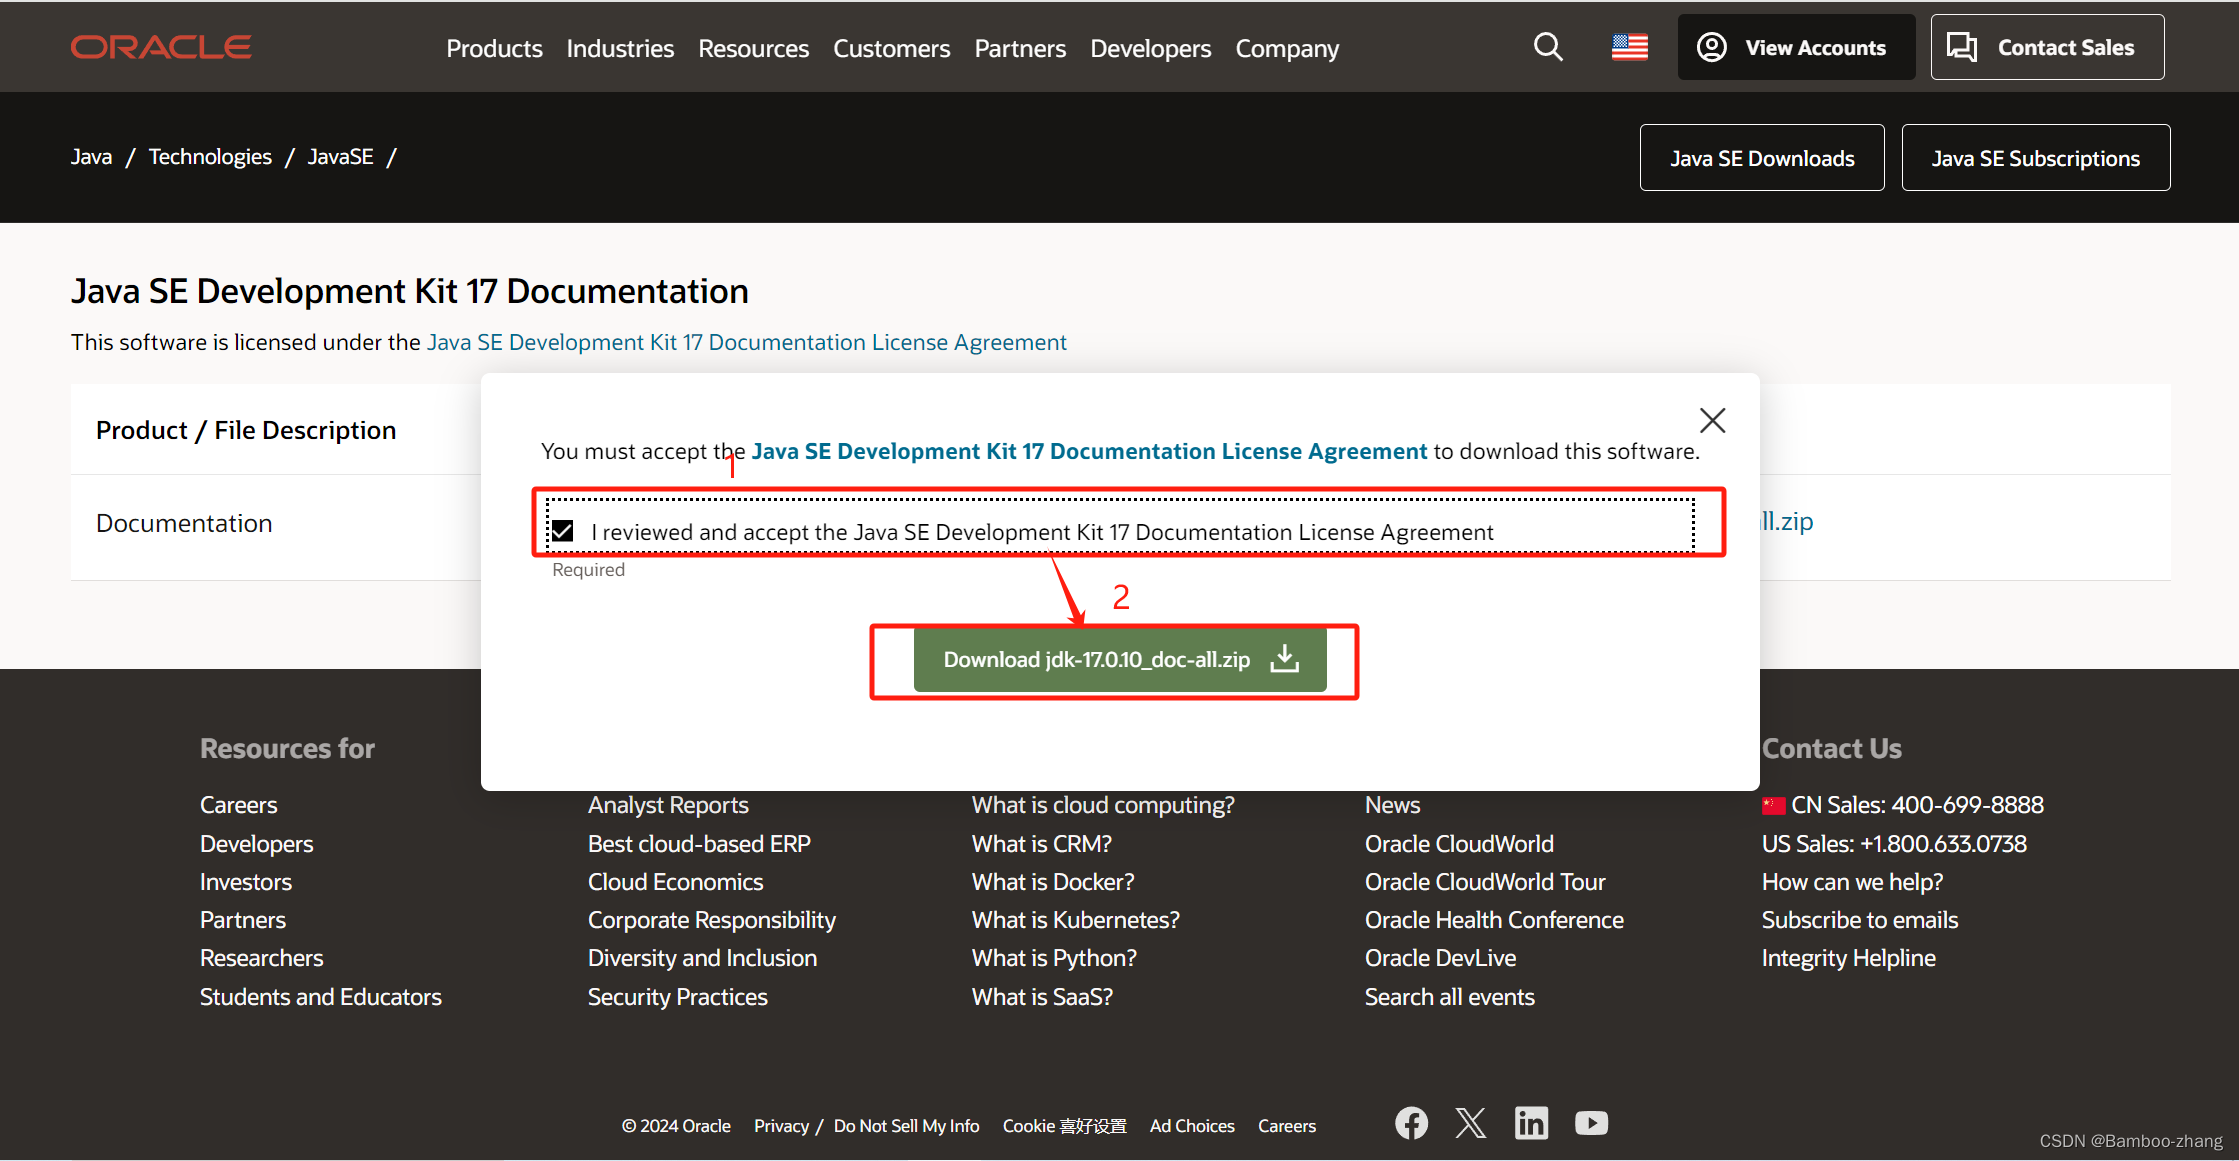Open Subscribe to emails link
Image resolution: width=2239 pixels, height=1161 pixels.
tap(1859, 920)
